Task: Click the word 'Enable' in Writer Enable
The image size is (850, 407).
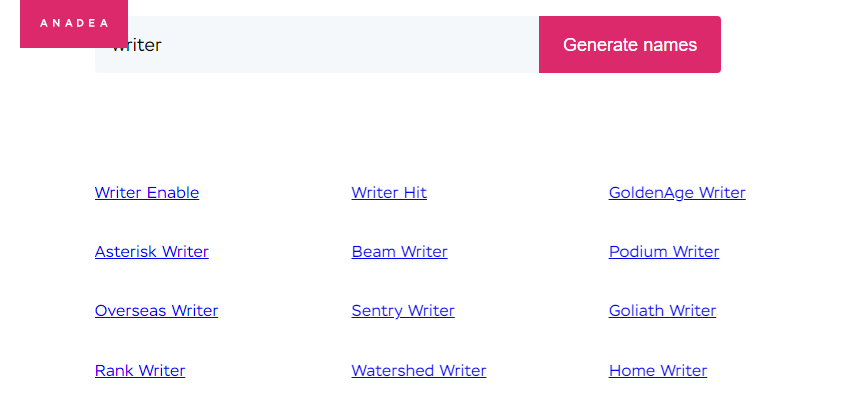Action: (173, 192)
